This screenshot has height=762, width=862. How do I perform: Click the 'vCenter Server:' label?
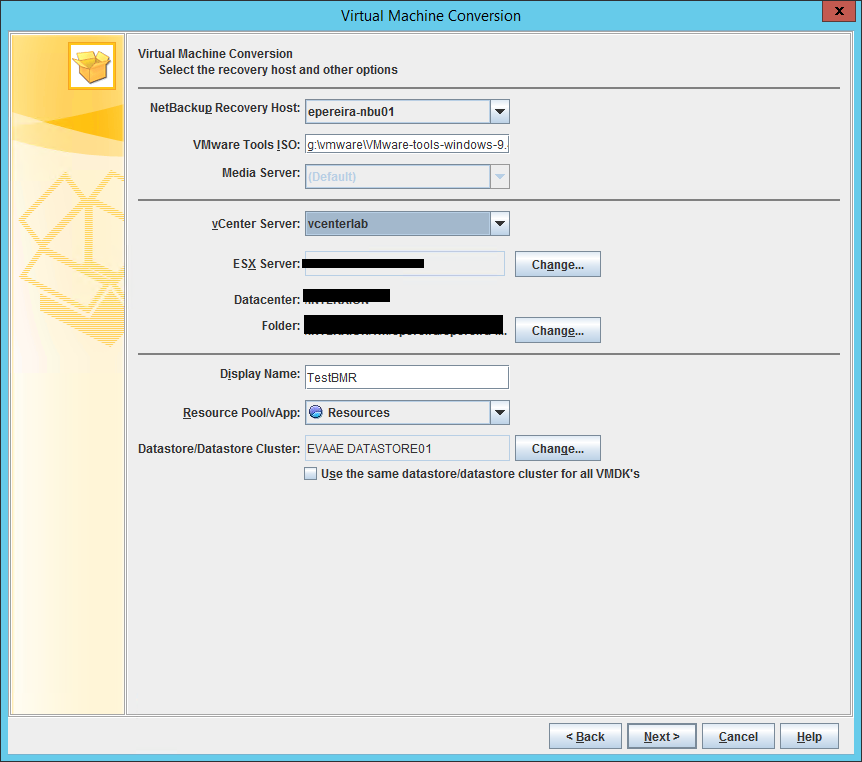(256, 224)
